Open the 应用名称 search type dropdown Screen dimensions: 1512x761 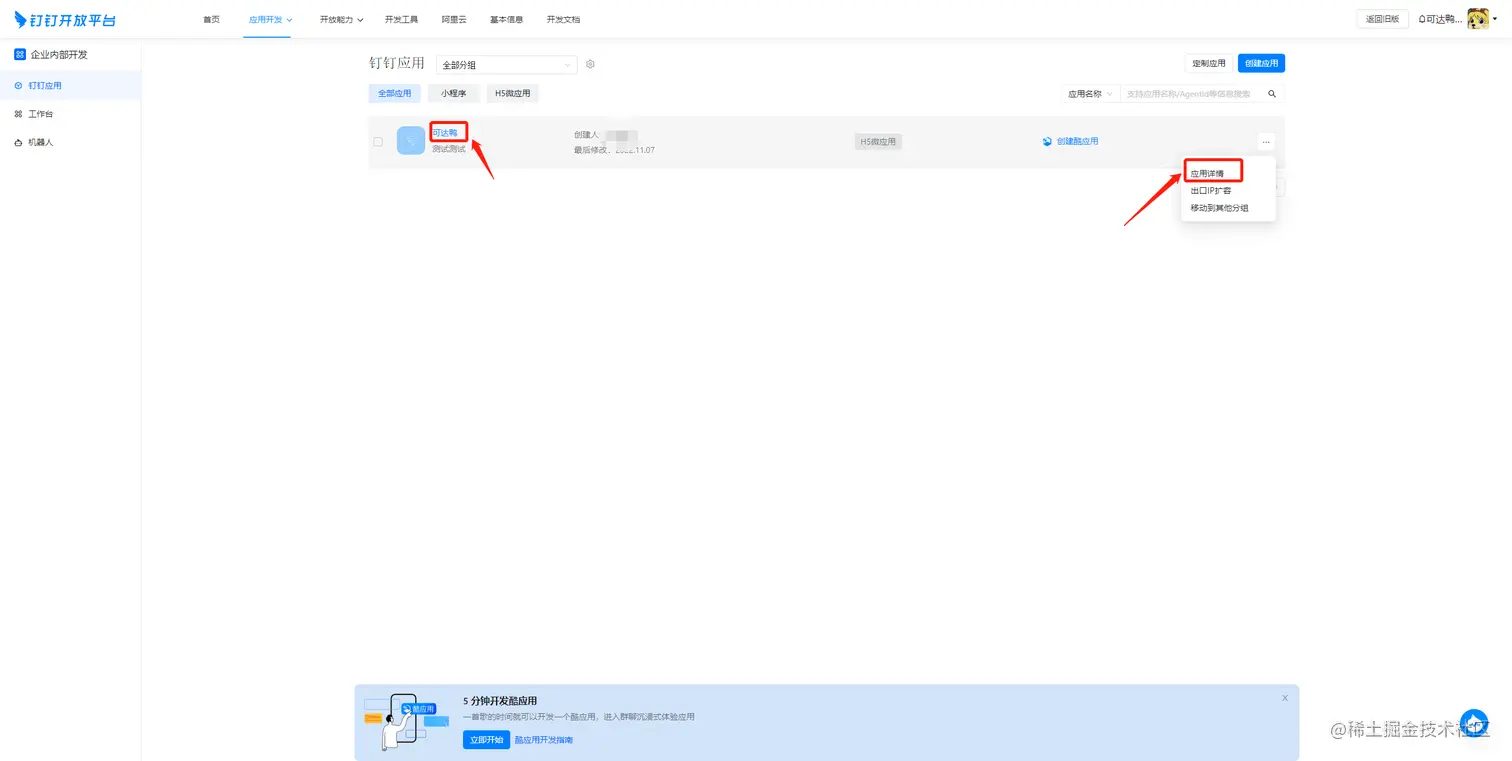pyautogui.click(x=1090, y=94)
